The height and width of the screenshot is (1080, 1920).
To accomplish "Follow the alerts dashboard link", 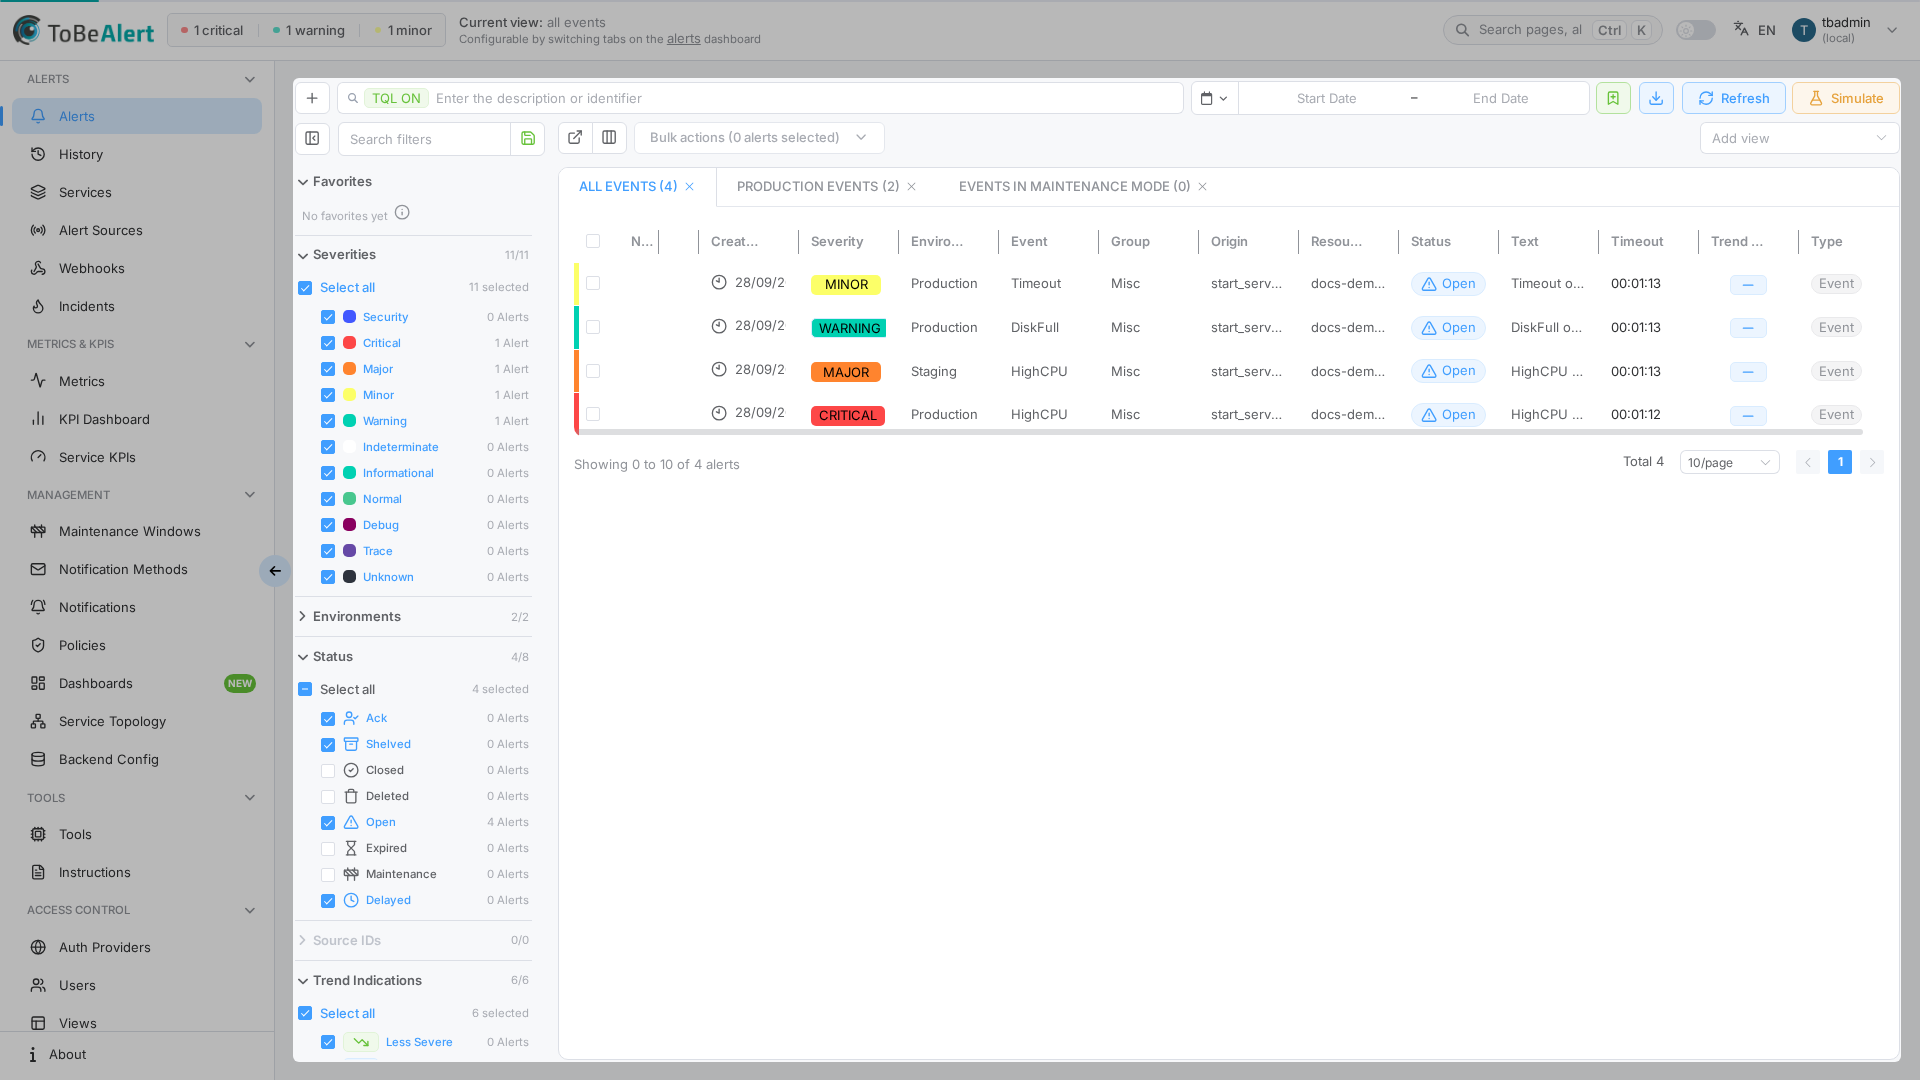I will coord(683,39).
